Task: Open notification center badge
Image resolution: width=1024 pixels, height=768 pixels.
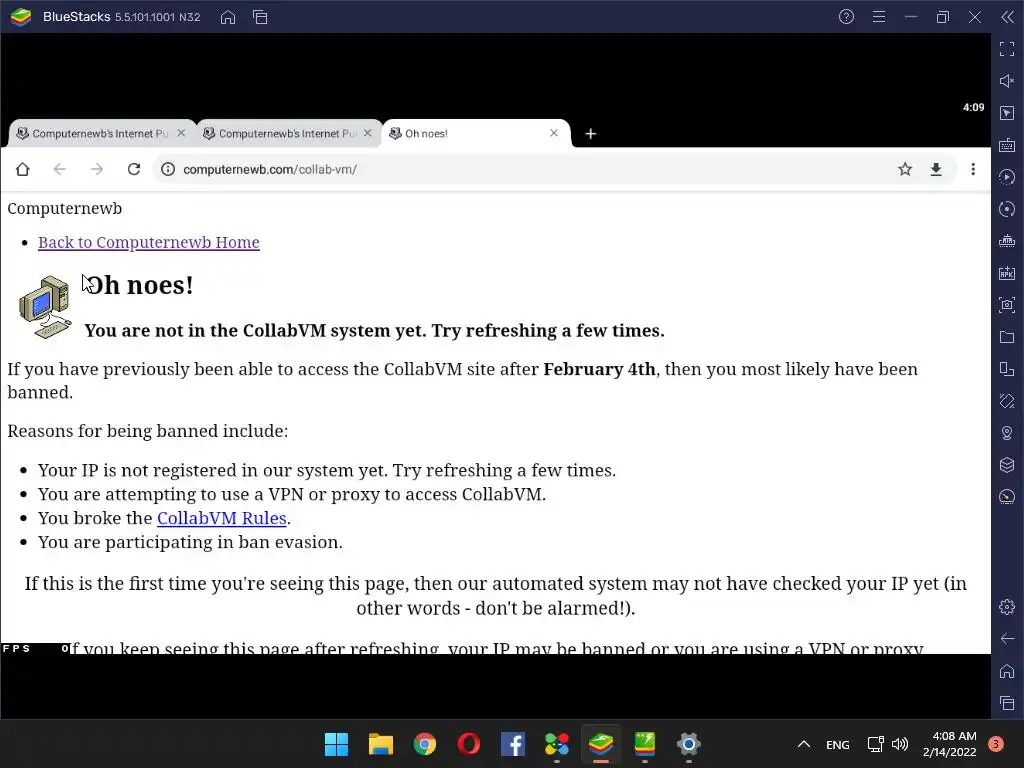Action: (996, 744)
